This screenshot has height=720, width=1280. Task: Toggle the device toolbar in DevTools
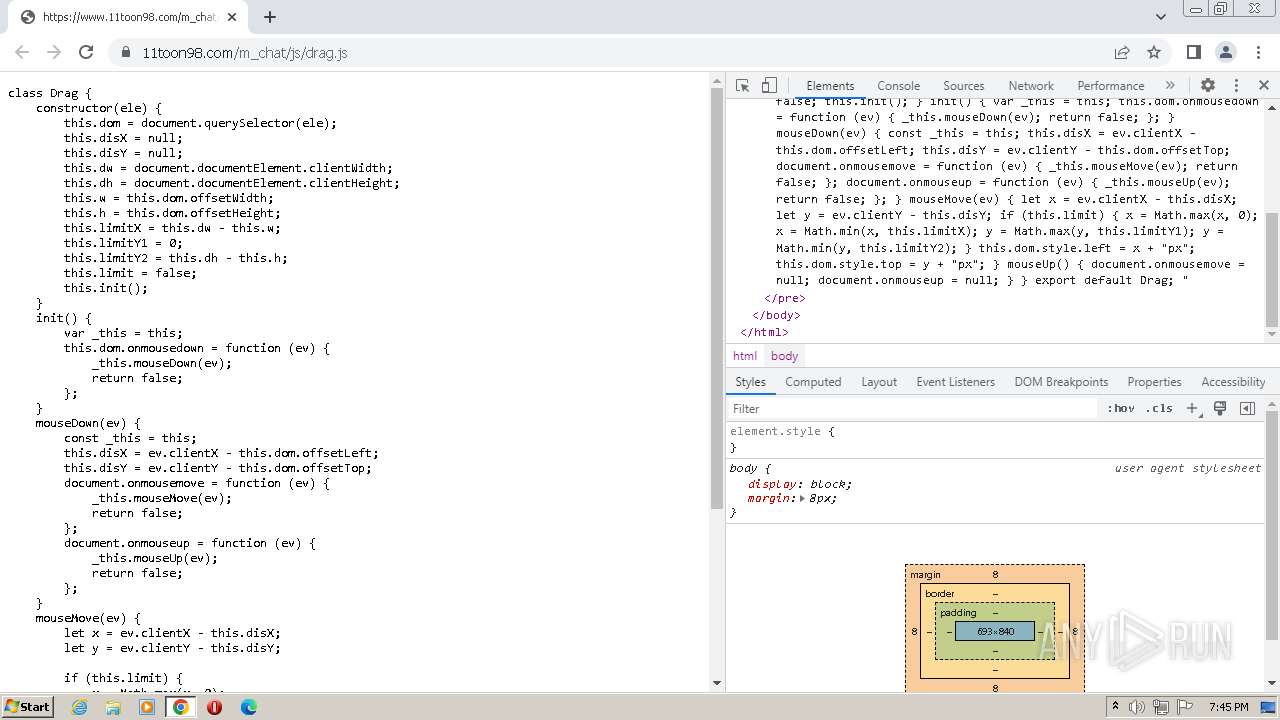pos(769,86)
